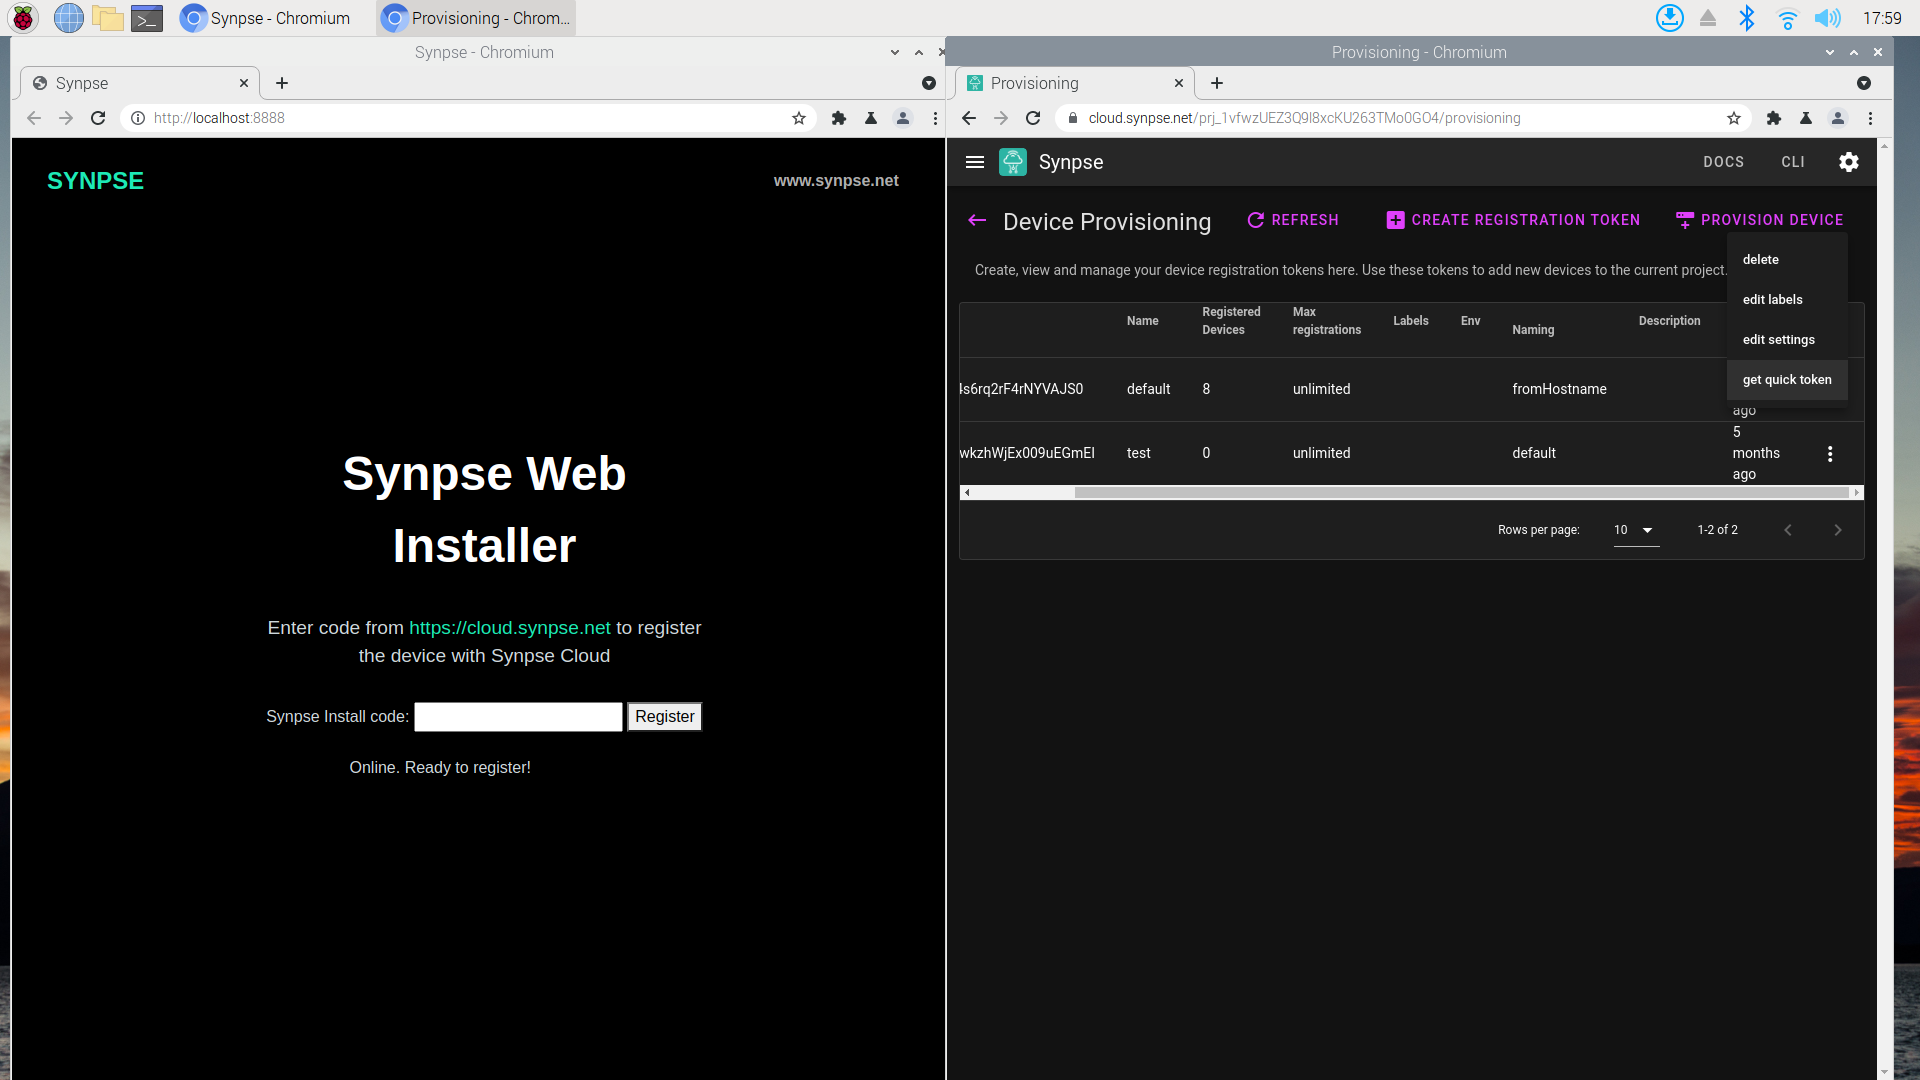Click the Register button
The height and width of the screenshot is (1080, 1920).
point(664,716)
